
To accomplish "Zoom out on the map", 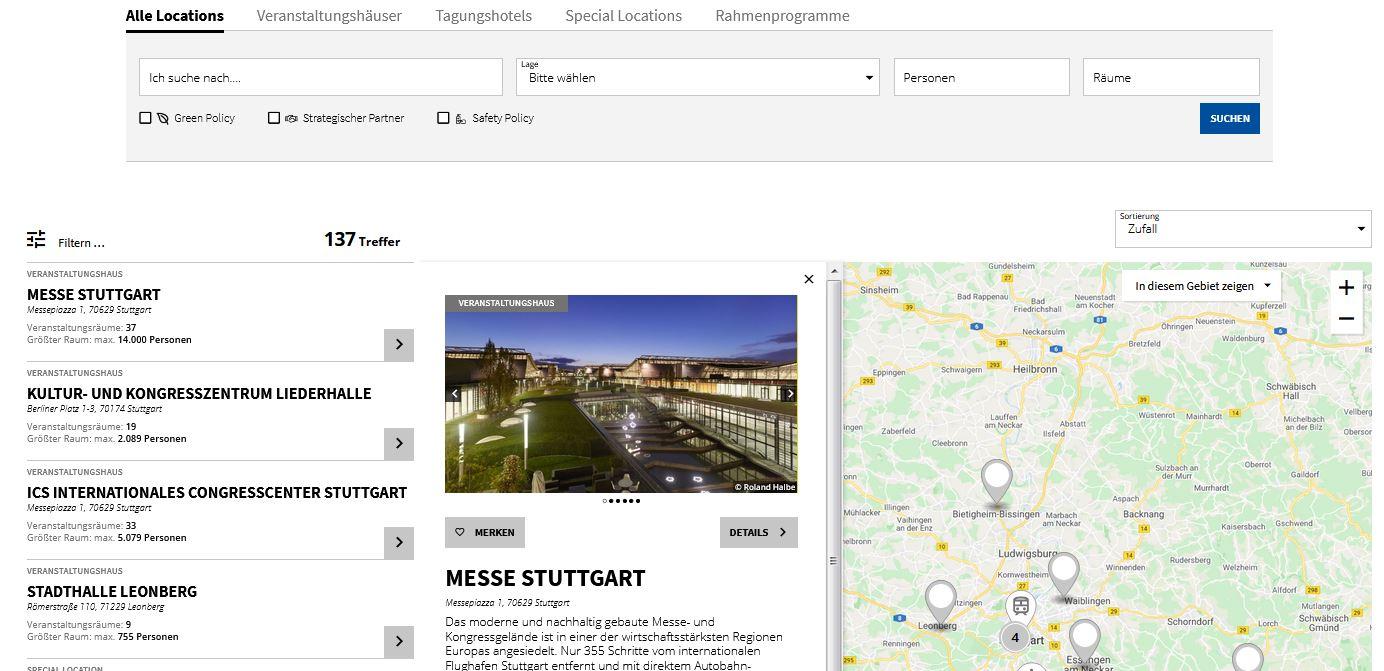I will [1346, 319].
